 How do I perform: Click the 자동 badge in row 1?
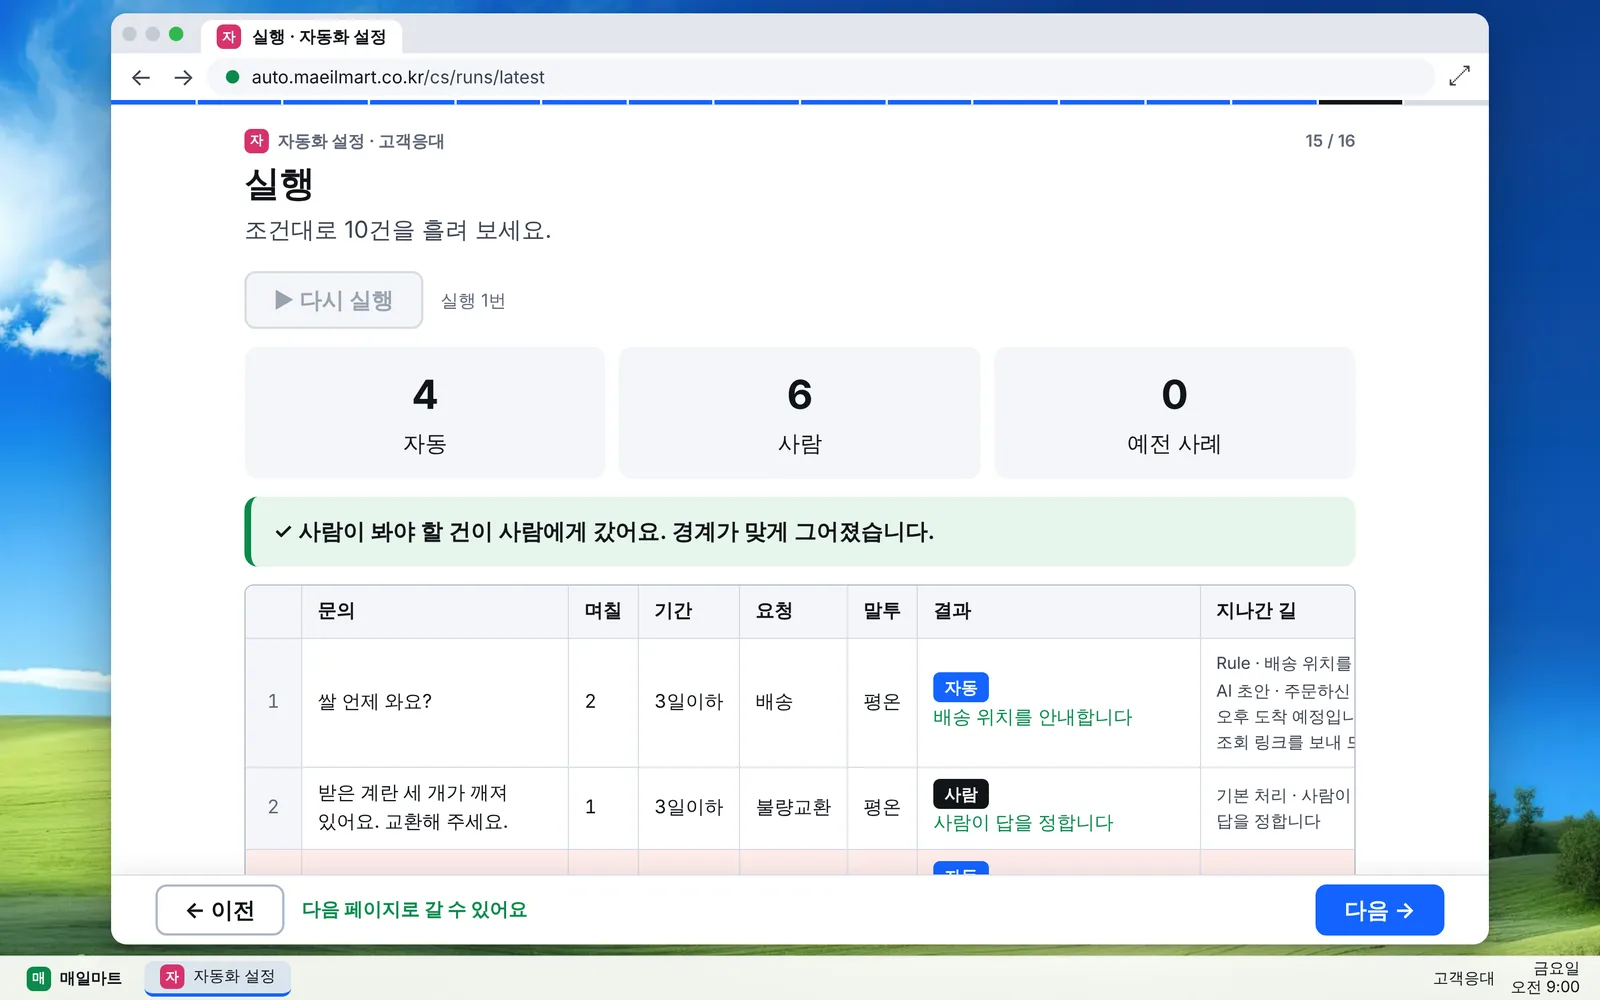tap(961, 688)
